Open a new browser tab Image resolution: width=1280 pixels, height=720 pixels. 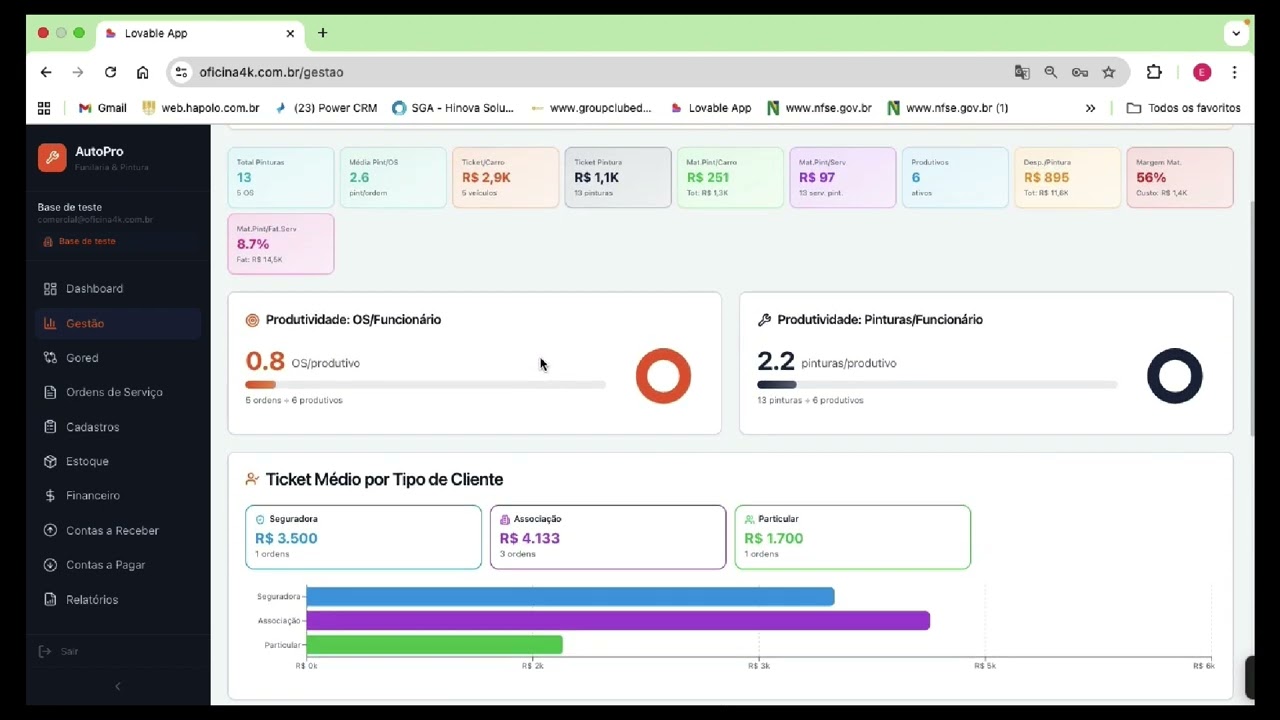(322, 33)
